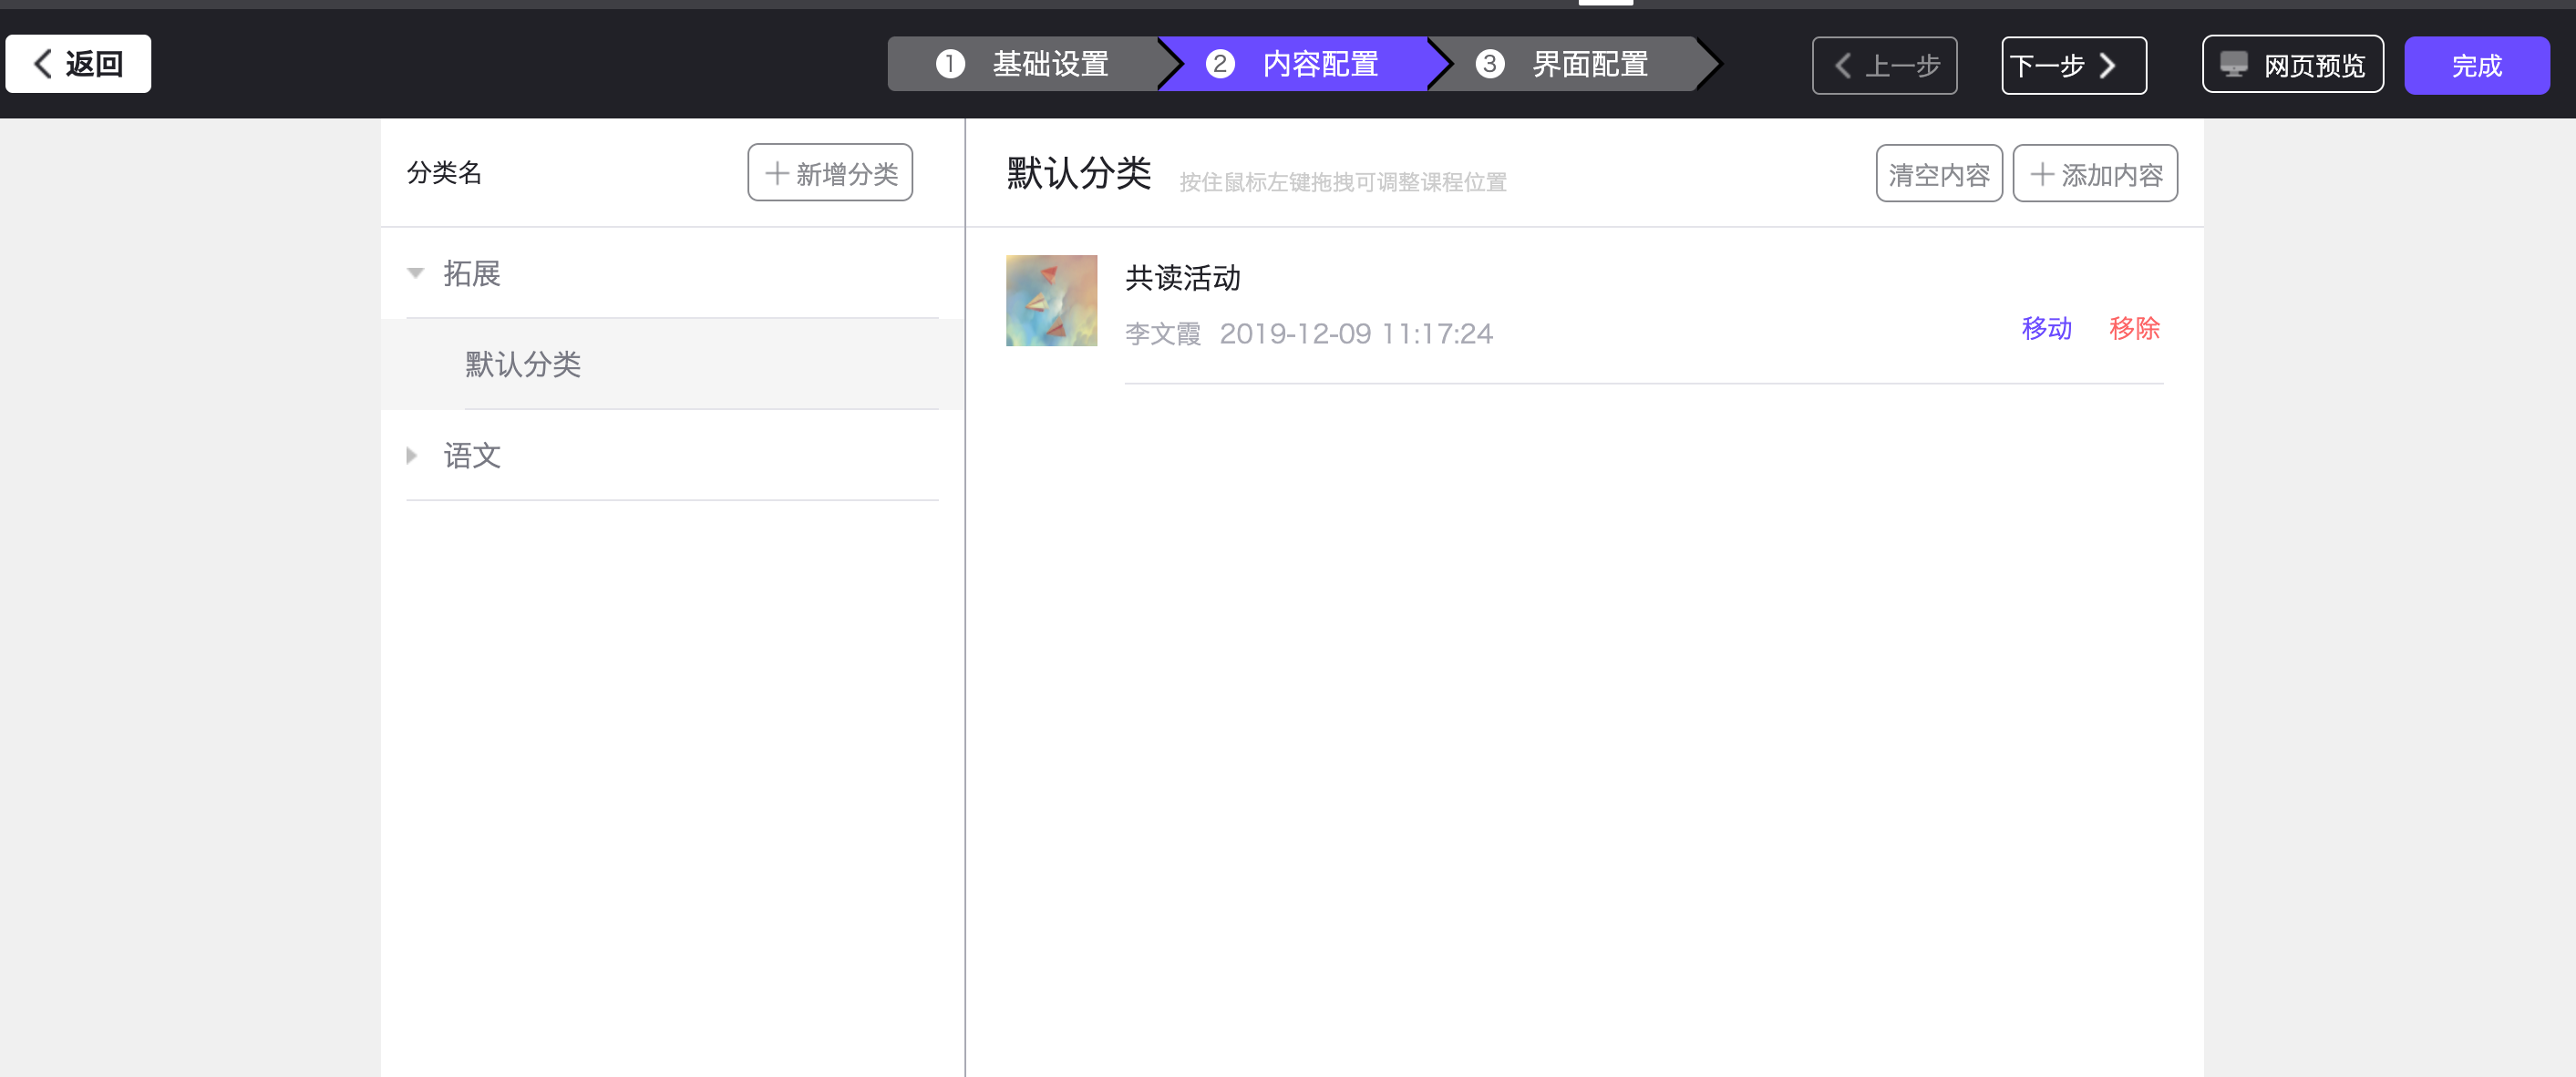Click the 清空内容 button
Screen dimensions: 2576x1077
[x=1938, y=174]
